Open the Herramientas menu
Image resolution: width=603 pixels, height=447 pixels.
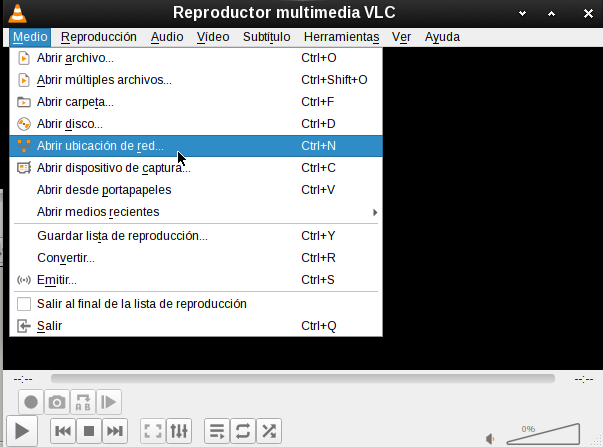341,37
